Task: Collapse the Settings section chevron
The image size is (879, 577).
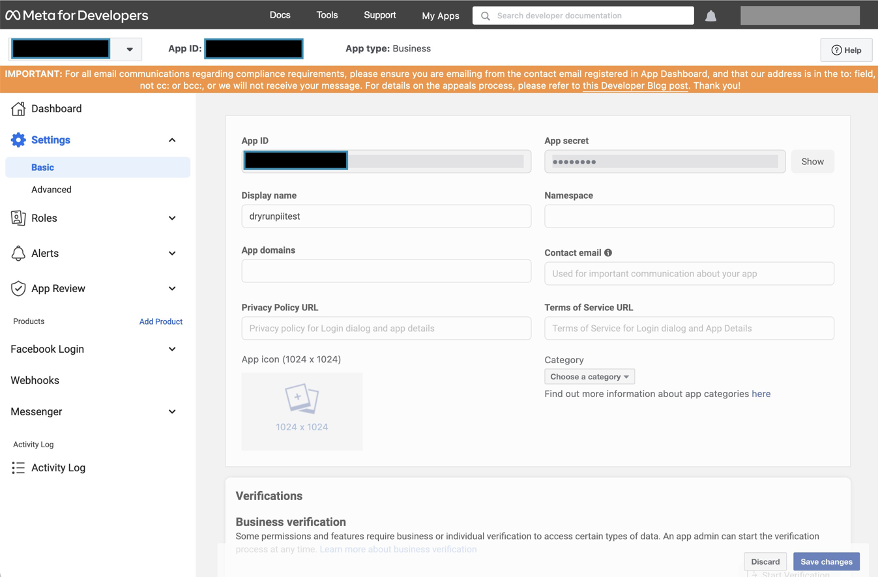Action: [172, 140]
